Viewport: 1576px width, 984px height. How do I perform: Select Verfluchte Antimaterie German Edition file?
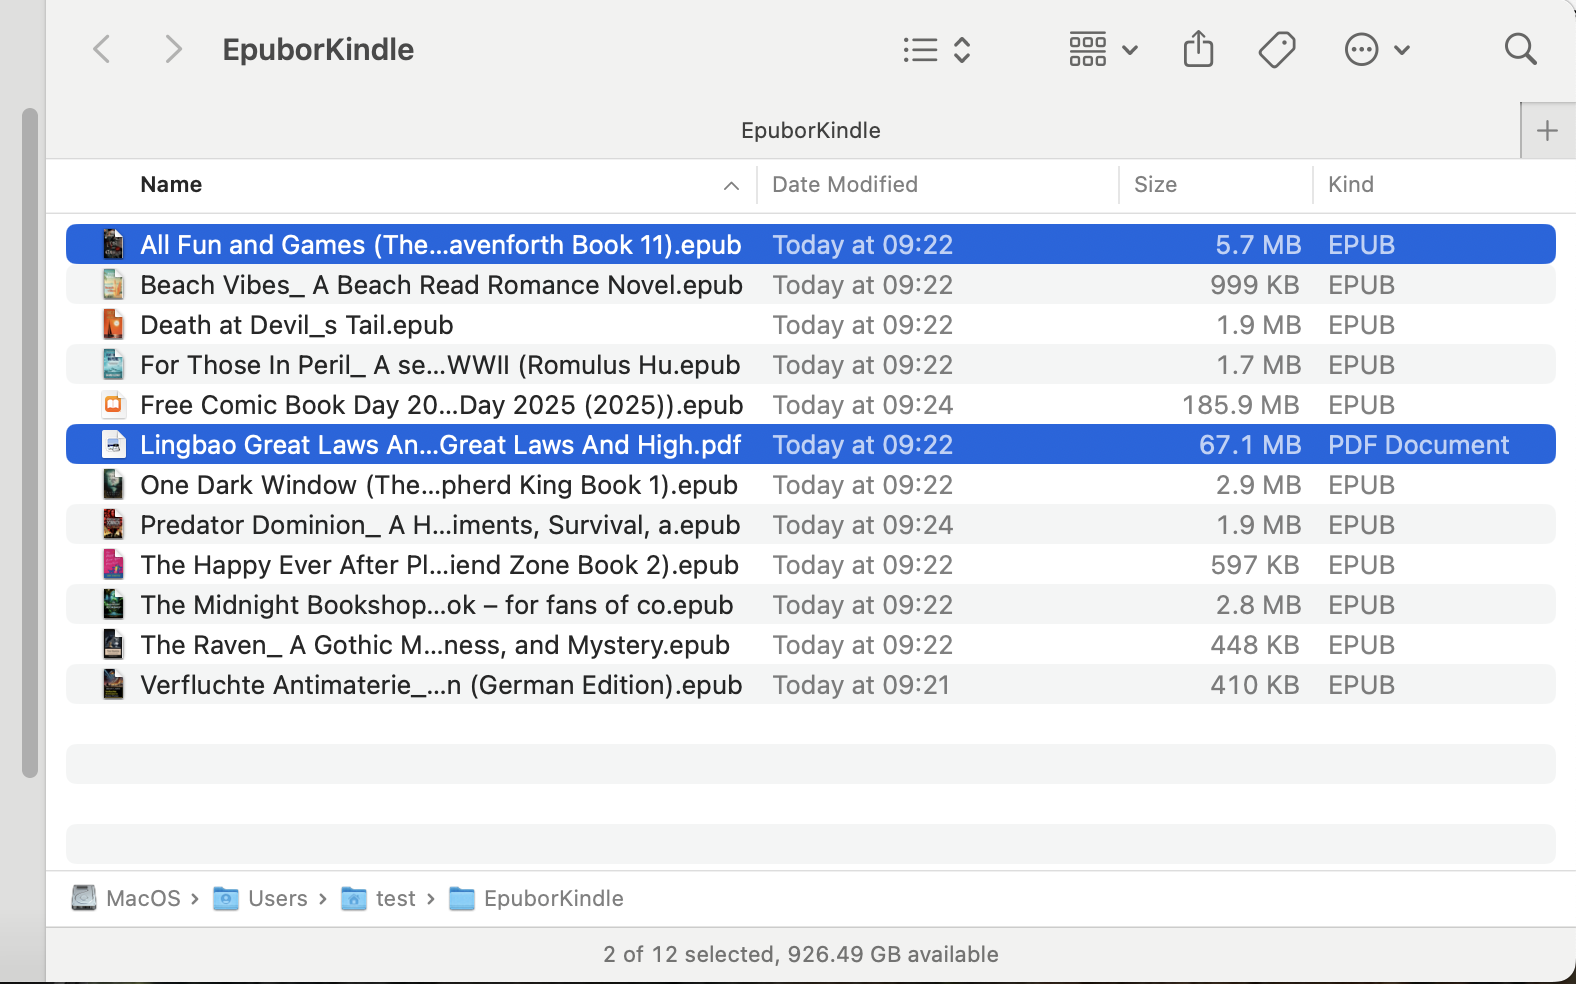click(441, 685)
